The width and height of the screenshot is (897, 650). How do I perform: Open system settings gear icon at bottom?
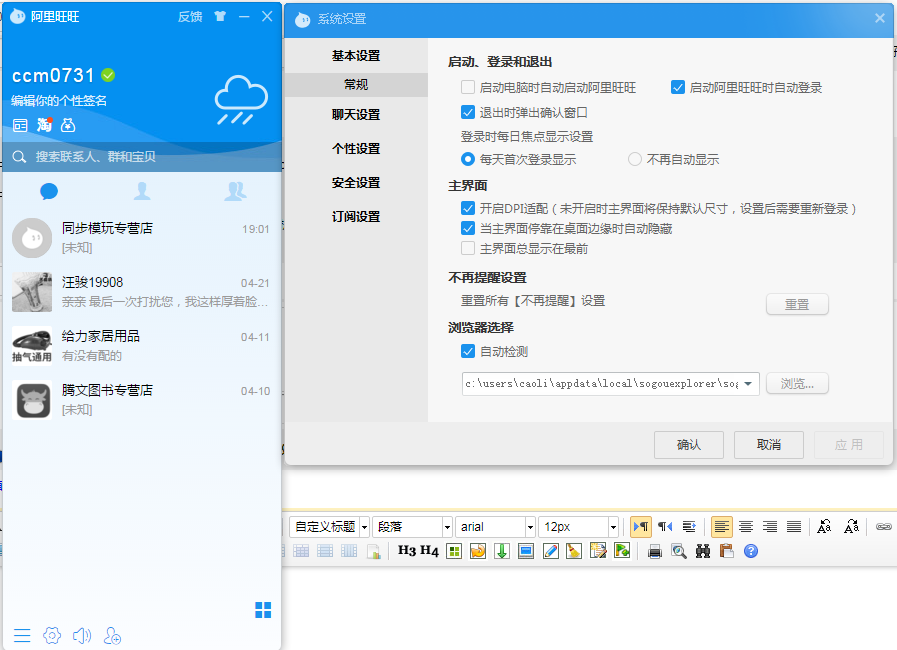[x=52, y=635]
